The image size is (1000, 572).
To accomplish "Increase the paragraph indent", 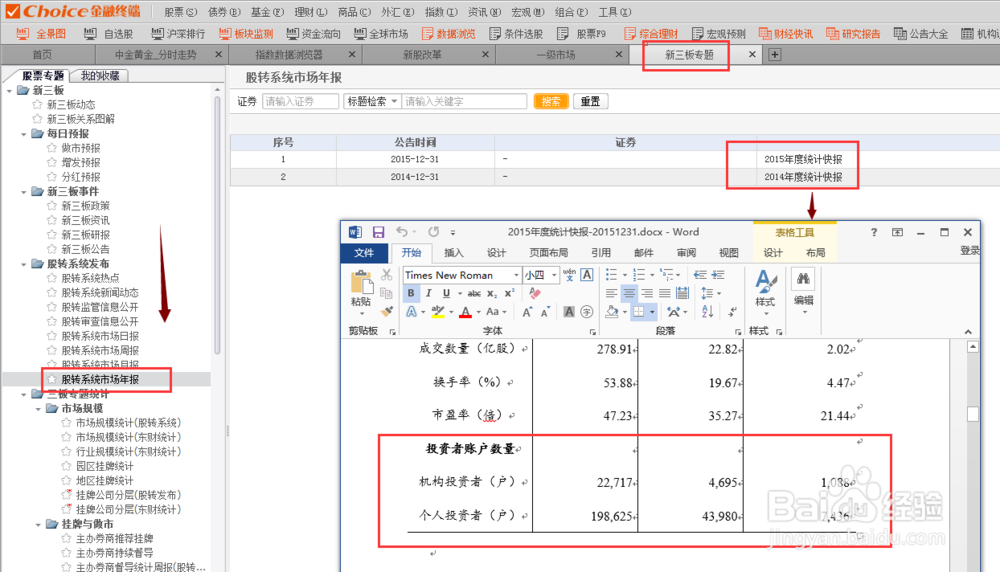I will point(718,275).
